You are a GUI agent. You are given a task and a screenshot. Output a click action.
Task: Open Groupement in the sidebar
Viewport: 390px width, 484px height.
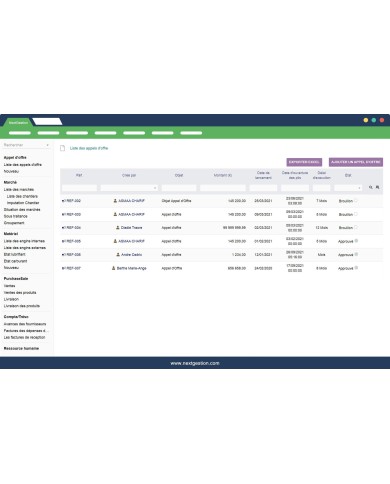click(14, 223)
